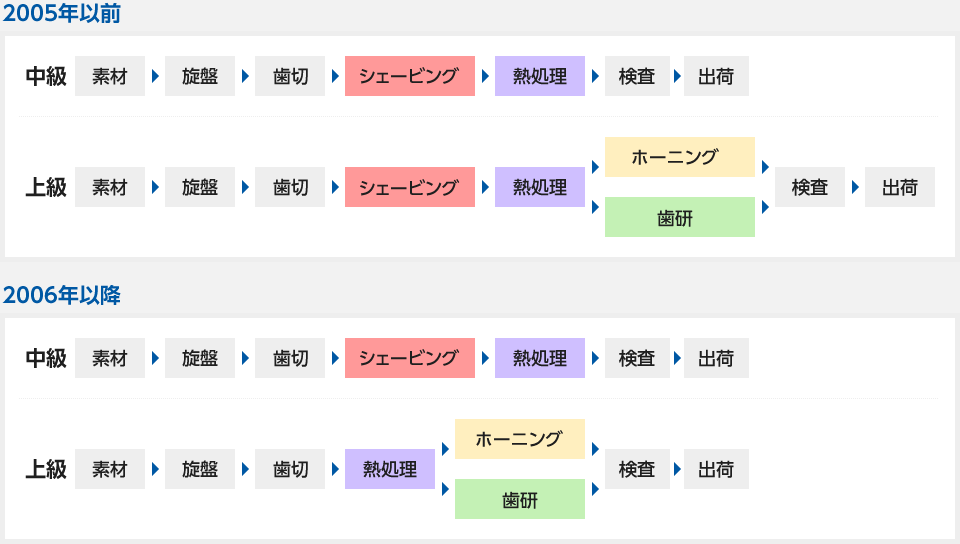960x544 pixels.
Task: Click the 2005年以前 heading
Action: tap(62, 13)
